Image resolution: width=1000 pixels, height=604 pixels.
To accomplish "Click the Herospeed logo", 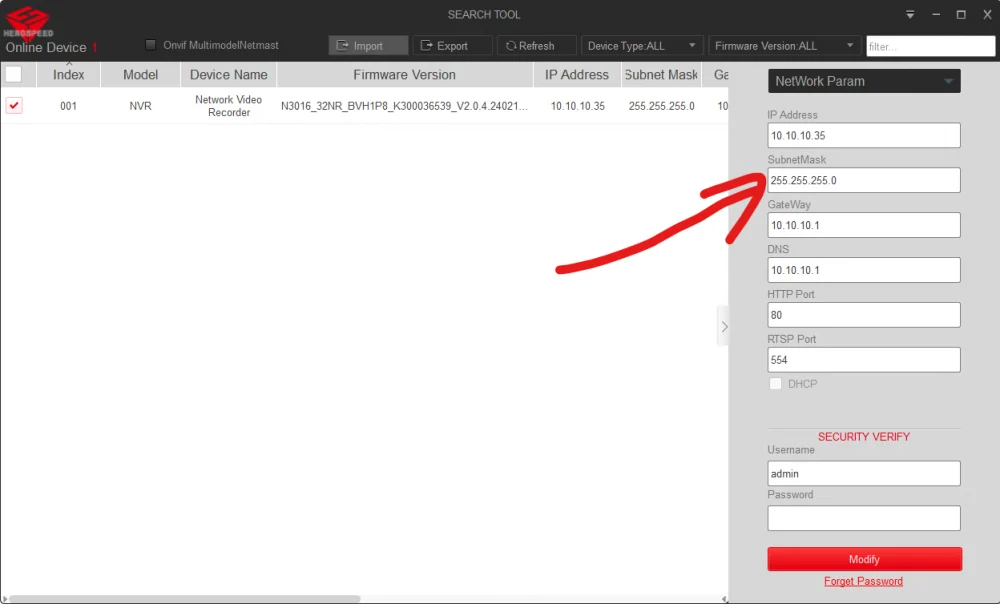I will pyautogui.click(x=28, y=20).
